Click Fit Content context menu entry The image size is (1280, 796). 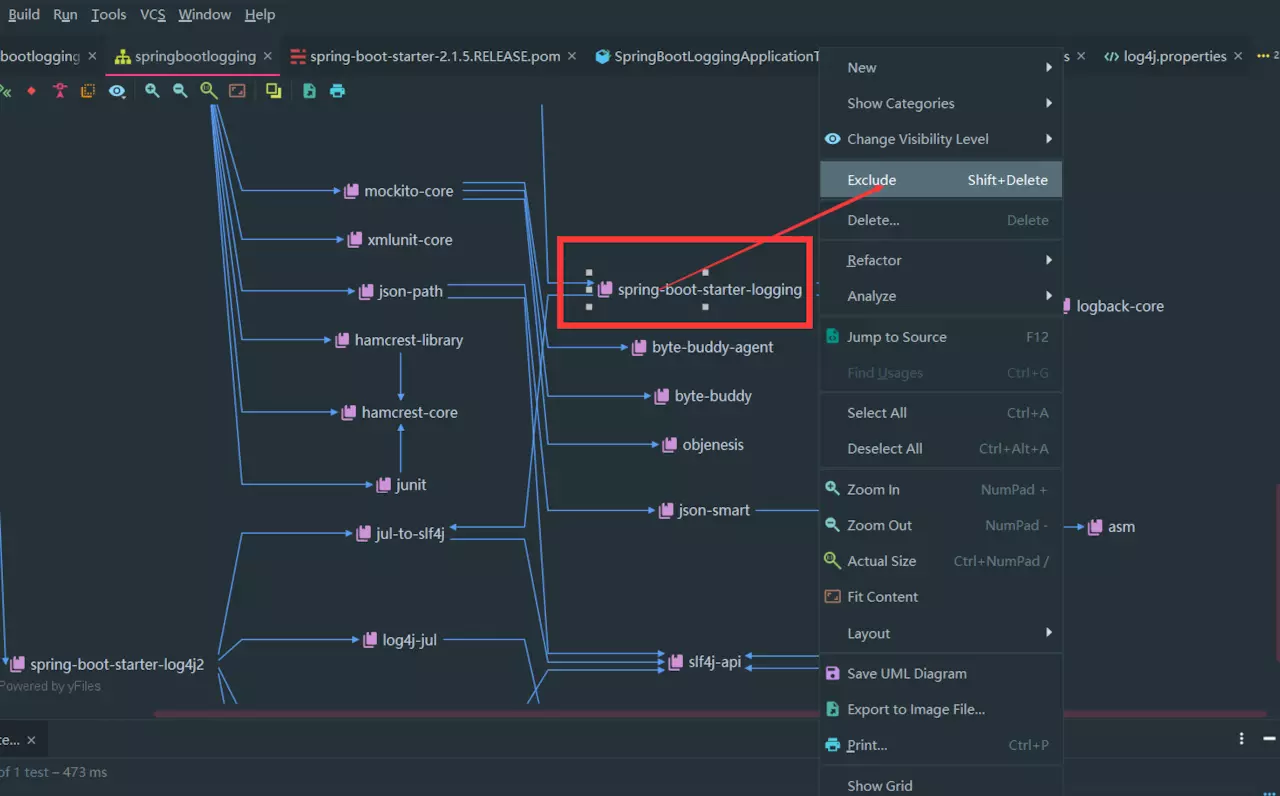click(x=940, y=597)
